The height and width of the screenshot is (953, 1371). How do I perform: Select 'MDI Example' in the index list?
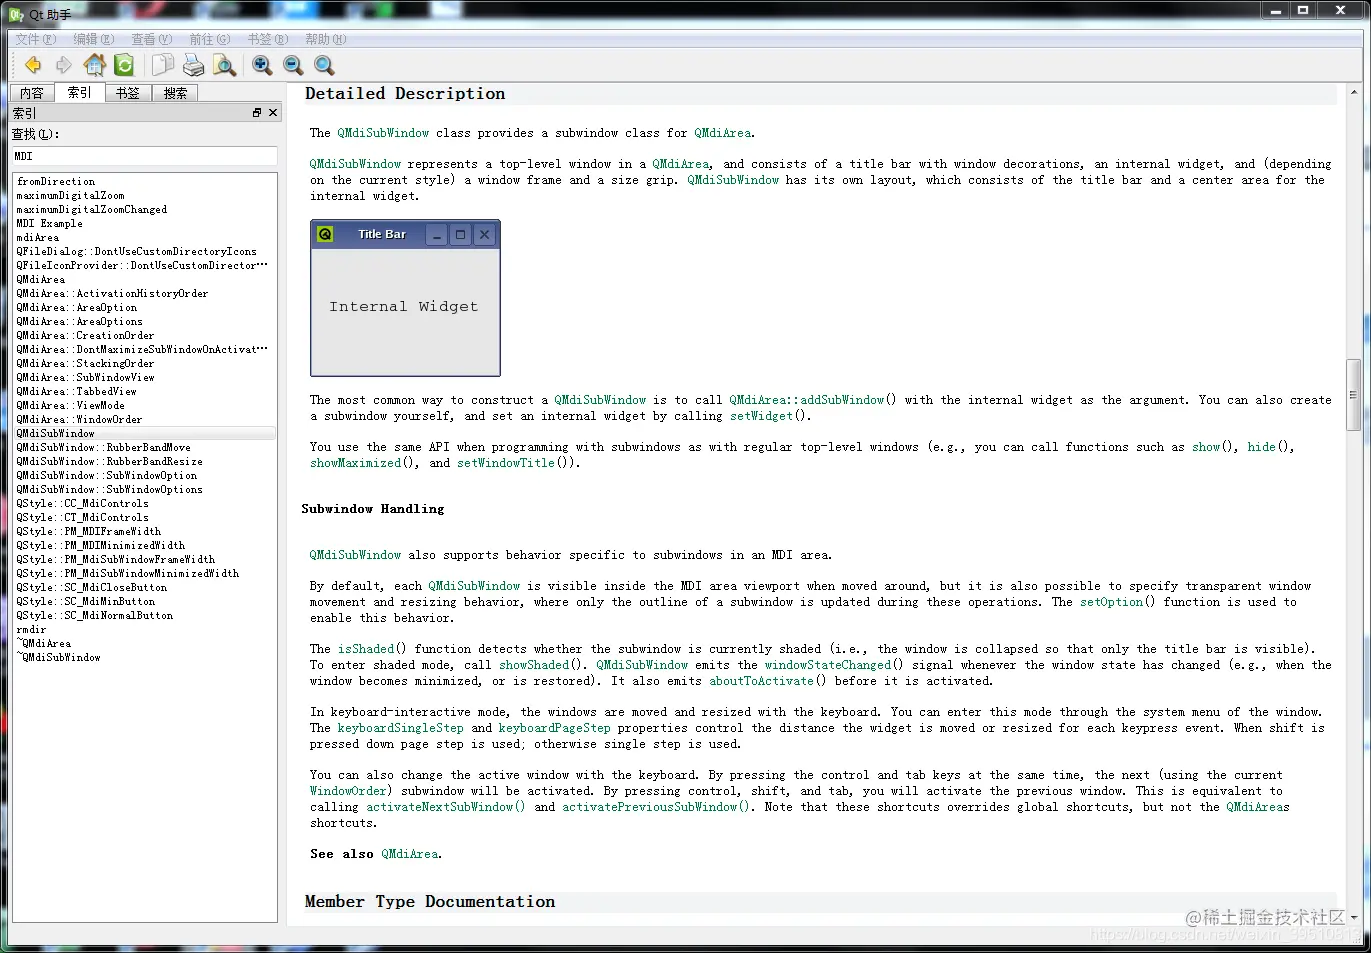coord(49,224)
